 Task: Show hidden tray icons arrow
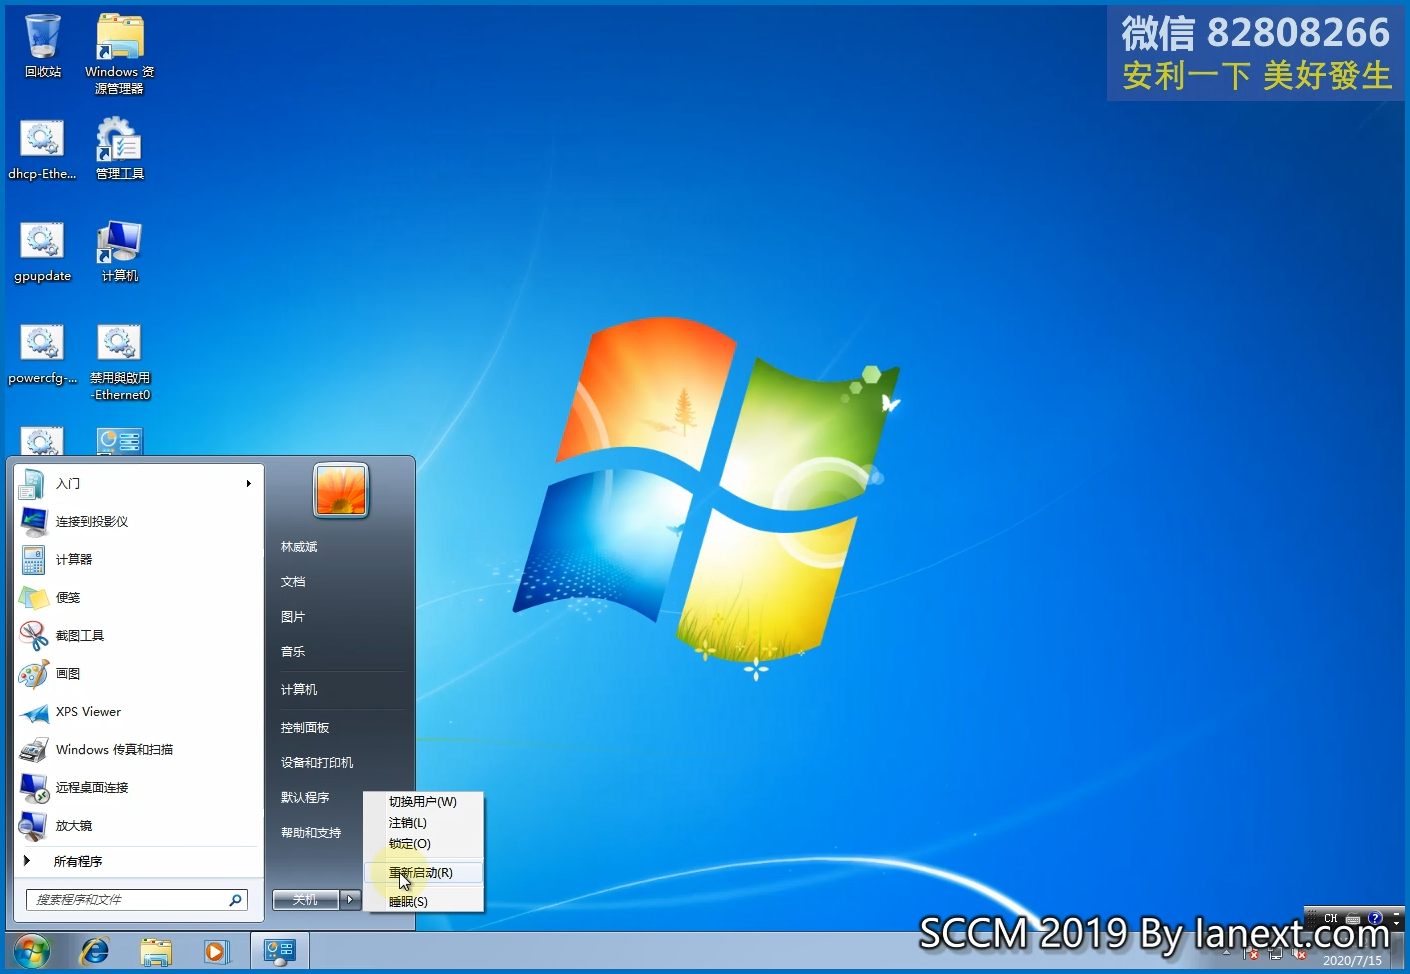click(x=1227, y=952)
